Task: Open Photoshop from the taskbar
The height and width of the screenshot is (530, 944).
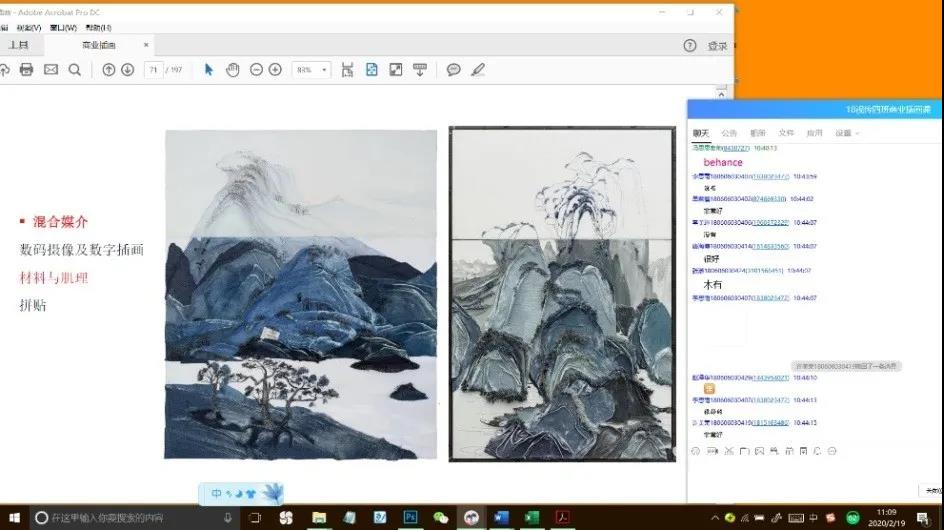Action: tap(411, 517)
